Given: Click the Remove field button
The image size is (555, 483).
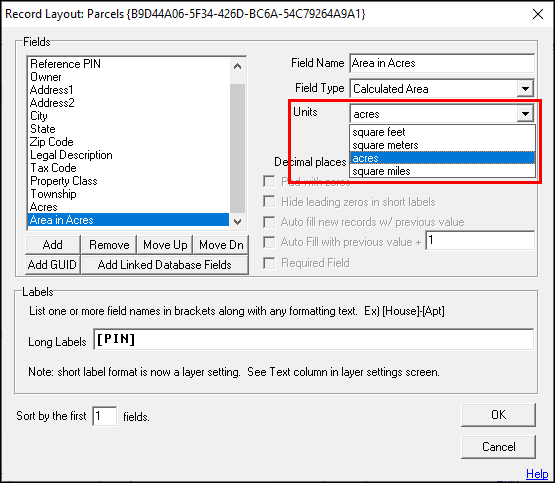Looking at the screenshot, I should click(x=109, y=245).
